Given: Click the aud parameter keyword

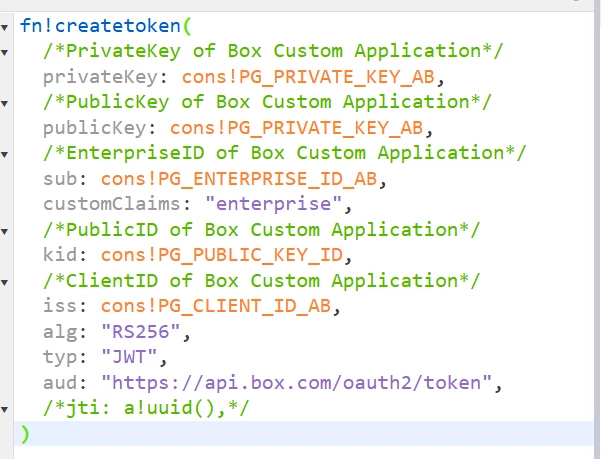Looking at the screenshot, I should pos(60,383).
